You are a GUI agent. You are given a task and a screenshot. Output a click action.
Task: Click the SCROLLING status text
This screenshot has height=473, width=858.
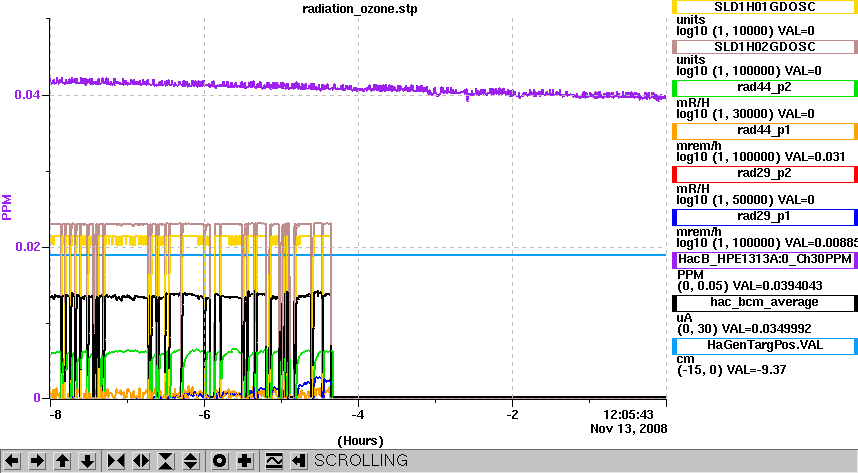361,460
